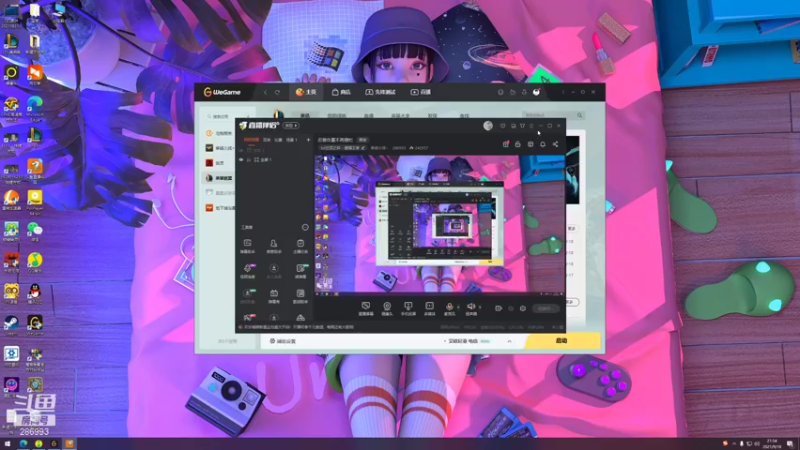Image resolution: width=800 pixels, height=450 pixels.
Task: Share the stream with the share icon
Action: click(555, 144)
